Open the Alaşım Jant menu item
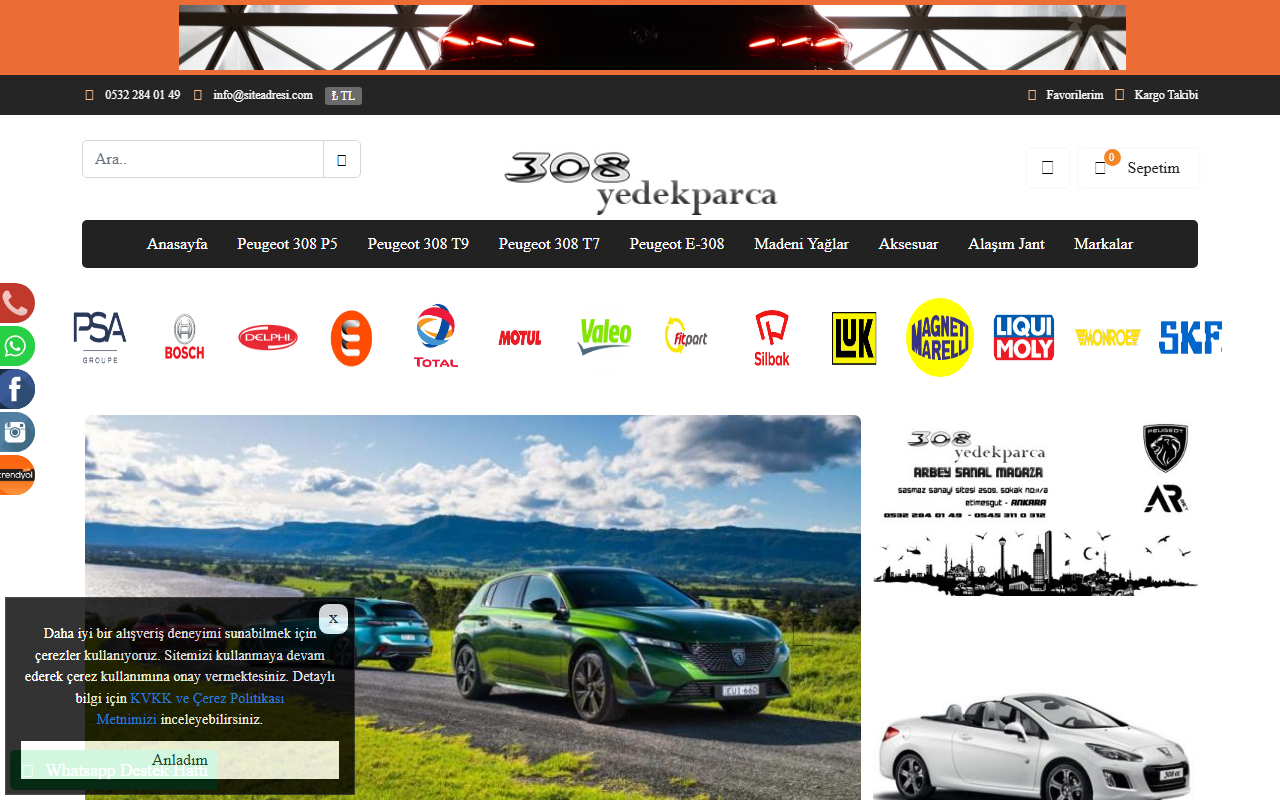This screenshot has height=800, width=1280. 1006,244
